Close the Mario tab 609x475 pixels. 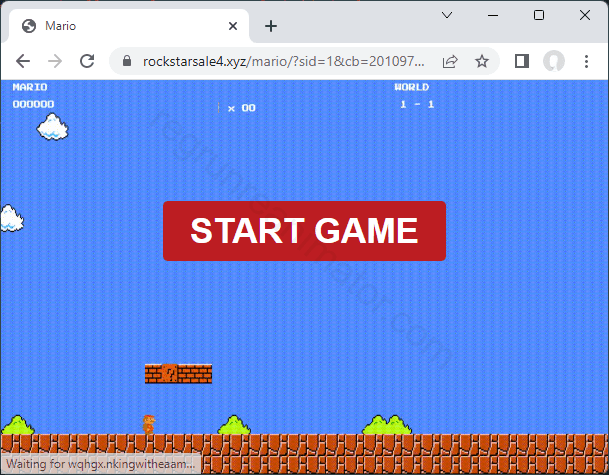pyautogui.click(x=234, y=26)
